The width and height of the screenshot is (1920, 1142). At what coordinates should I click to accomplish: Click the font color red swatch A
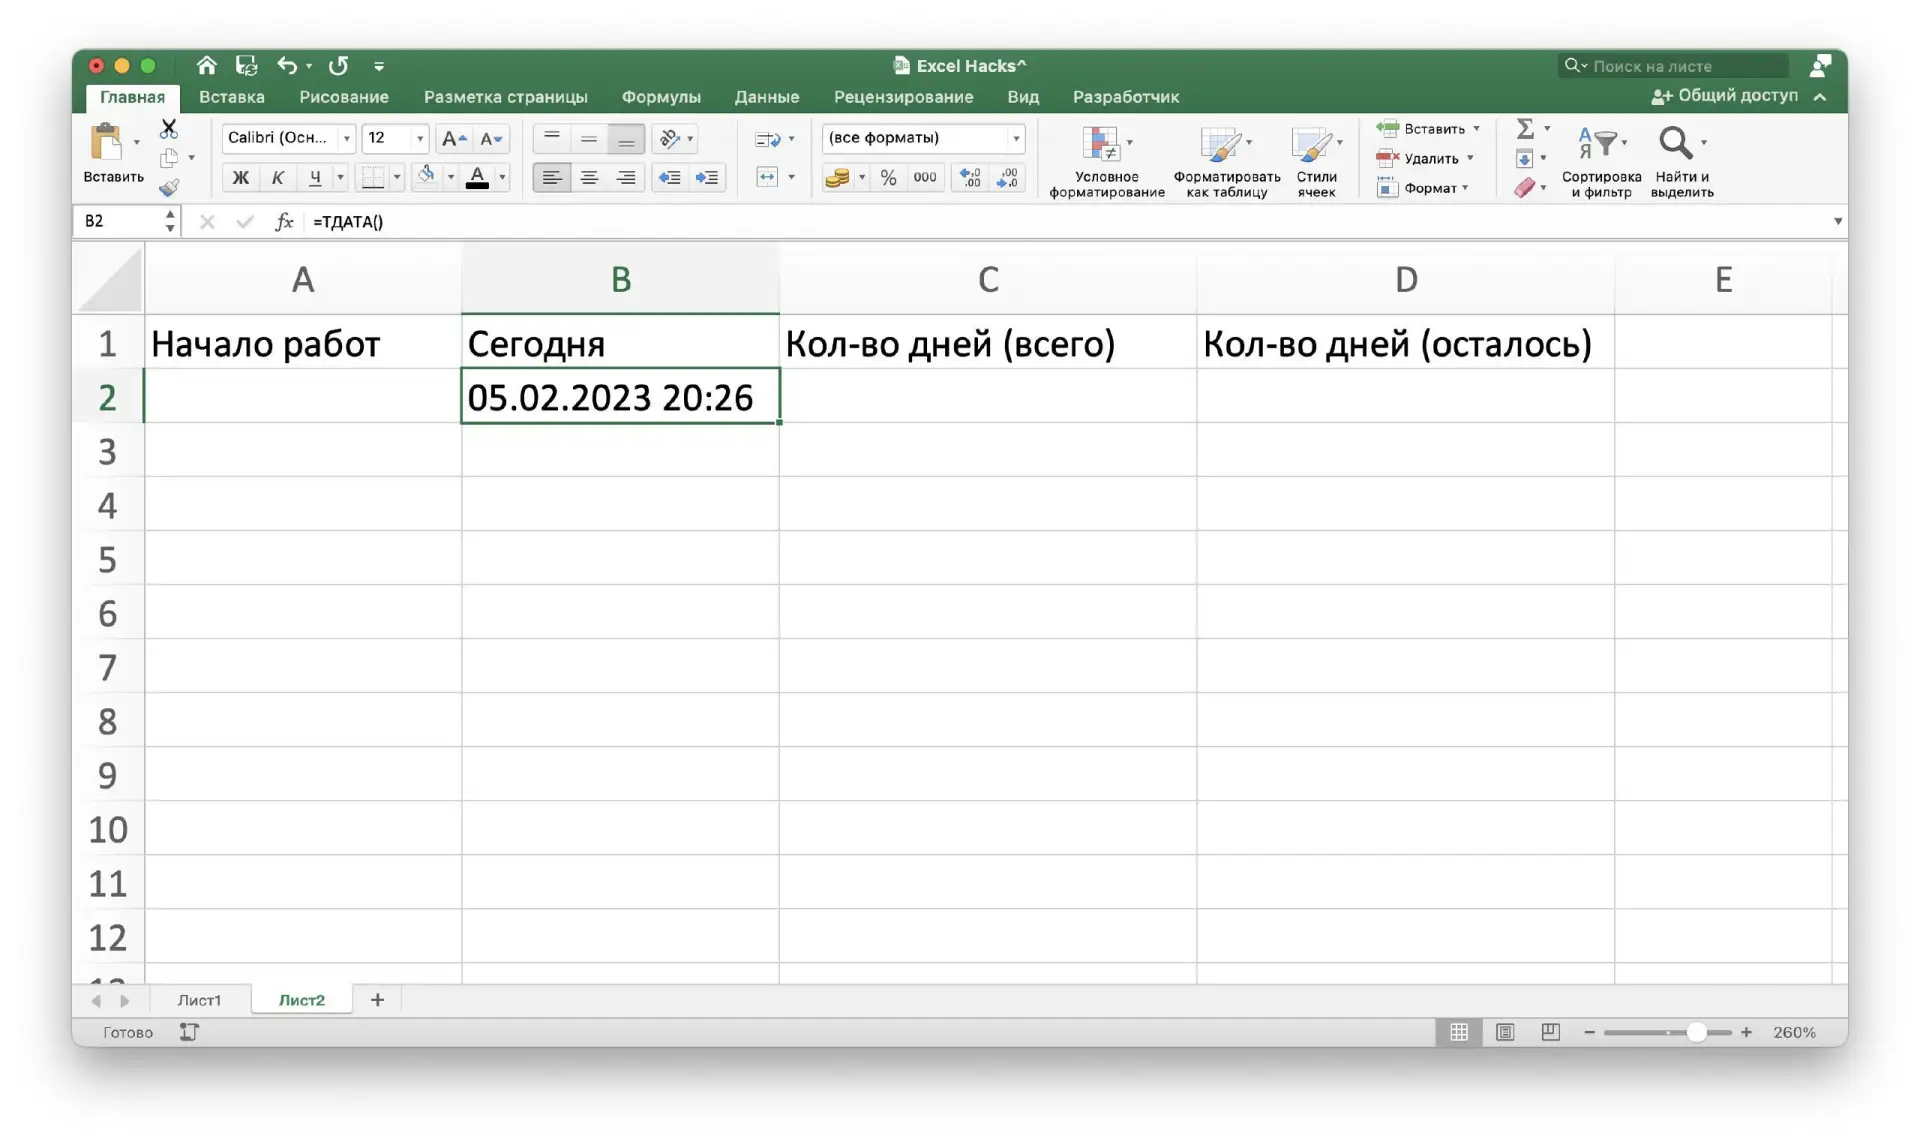[x=477, y=178]
